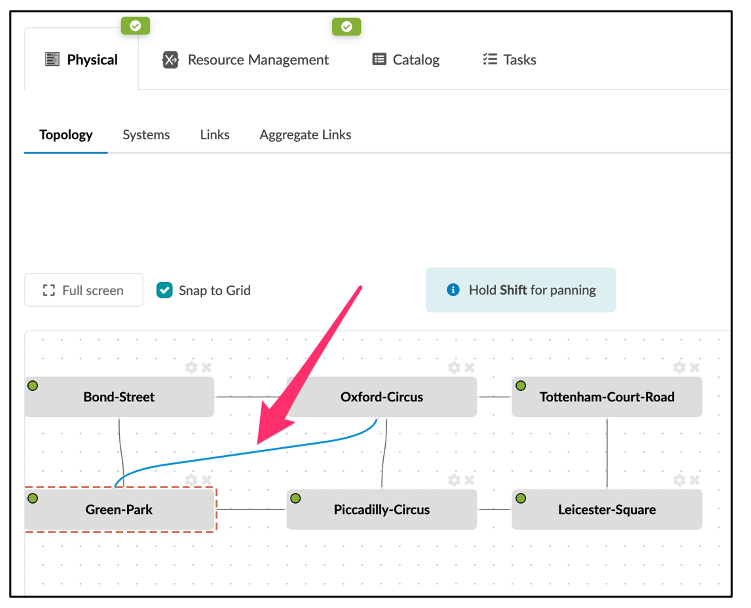
Task: Open settings gear for Leicester-Square node
Action: click(x=679, y=480)
